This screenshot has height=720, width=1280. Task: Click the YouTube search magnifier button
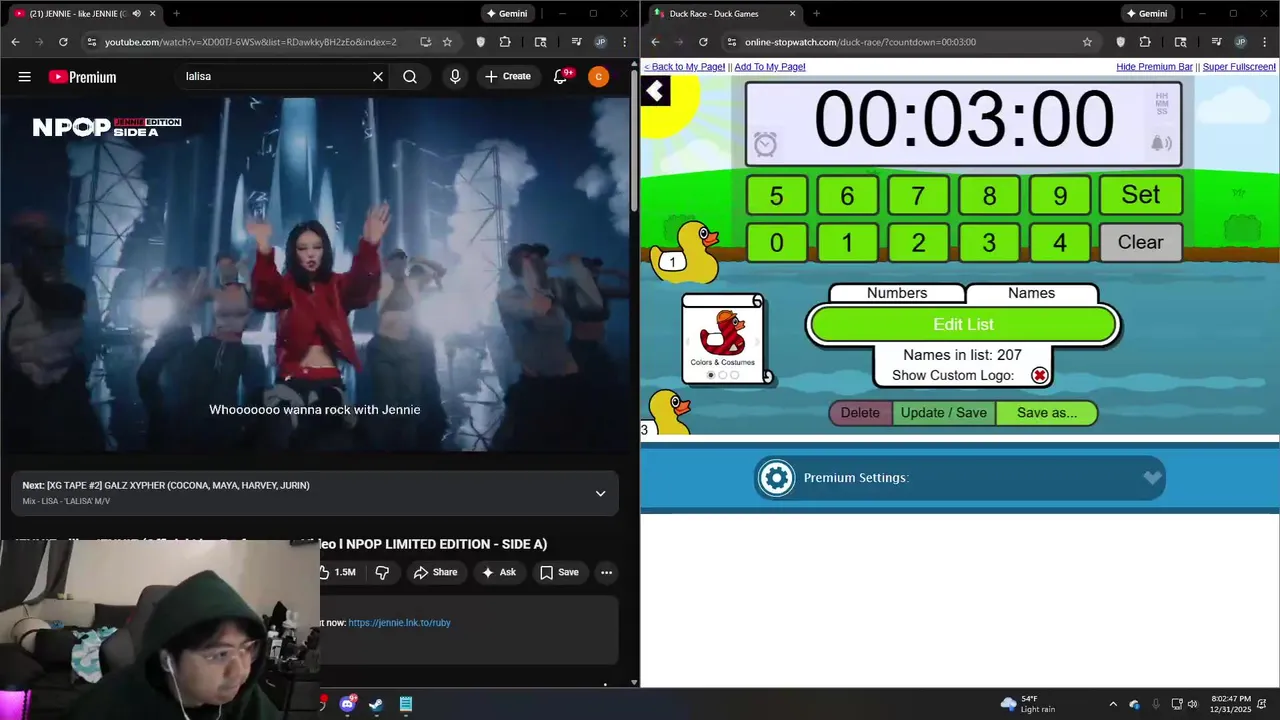[x=410, y=77]
